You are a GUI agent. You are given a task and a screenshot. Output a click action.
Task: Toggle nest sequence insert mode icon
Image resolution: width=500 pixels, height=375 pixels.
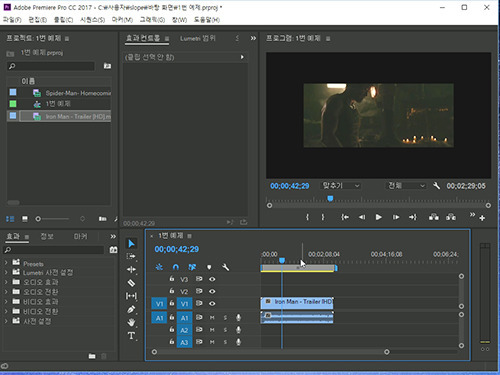pyautogui.click(x=159, y=267)
